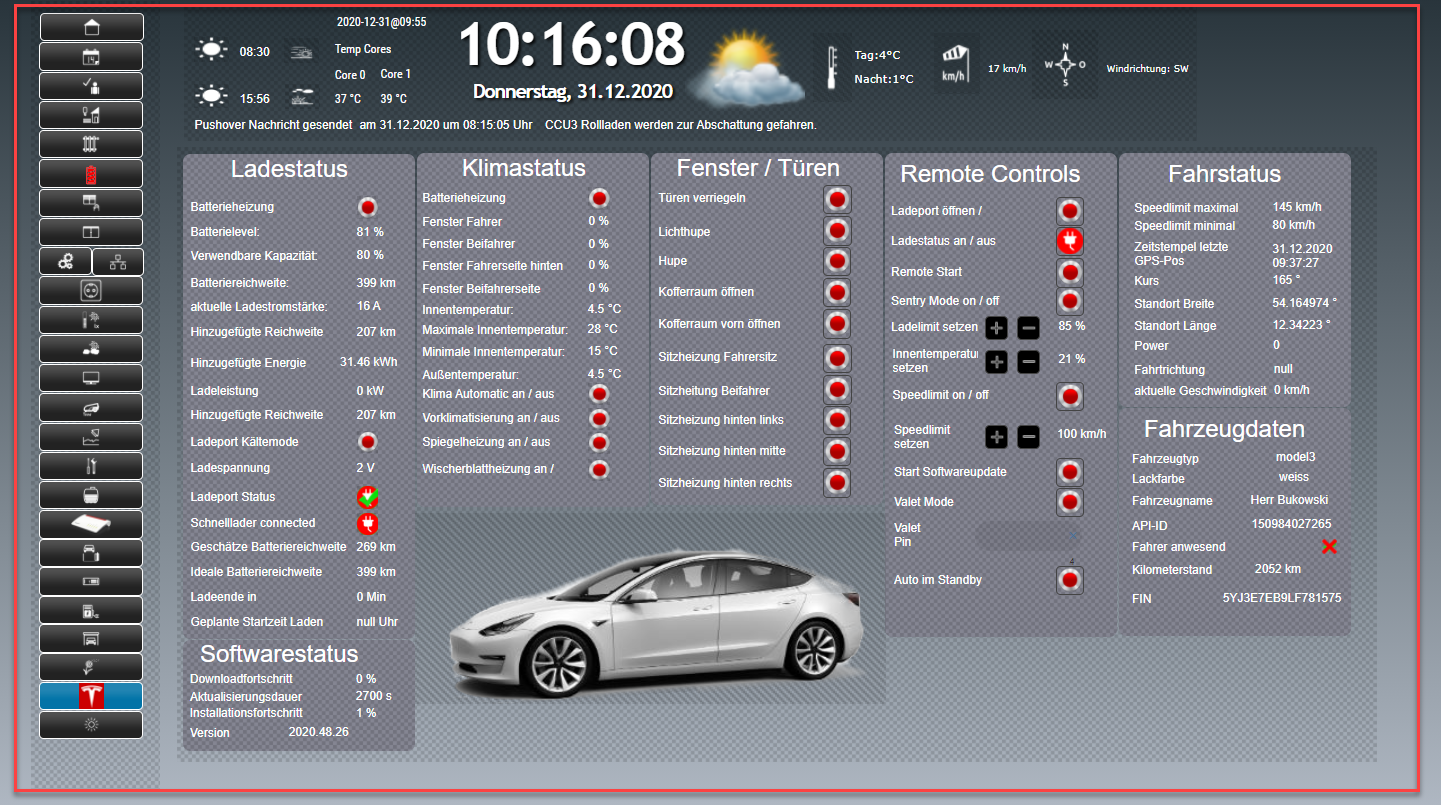
Task: Open the Fritzbox router sidebar button
Action: click(91, 524)
